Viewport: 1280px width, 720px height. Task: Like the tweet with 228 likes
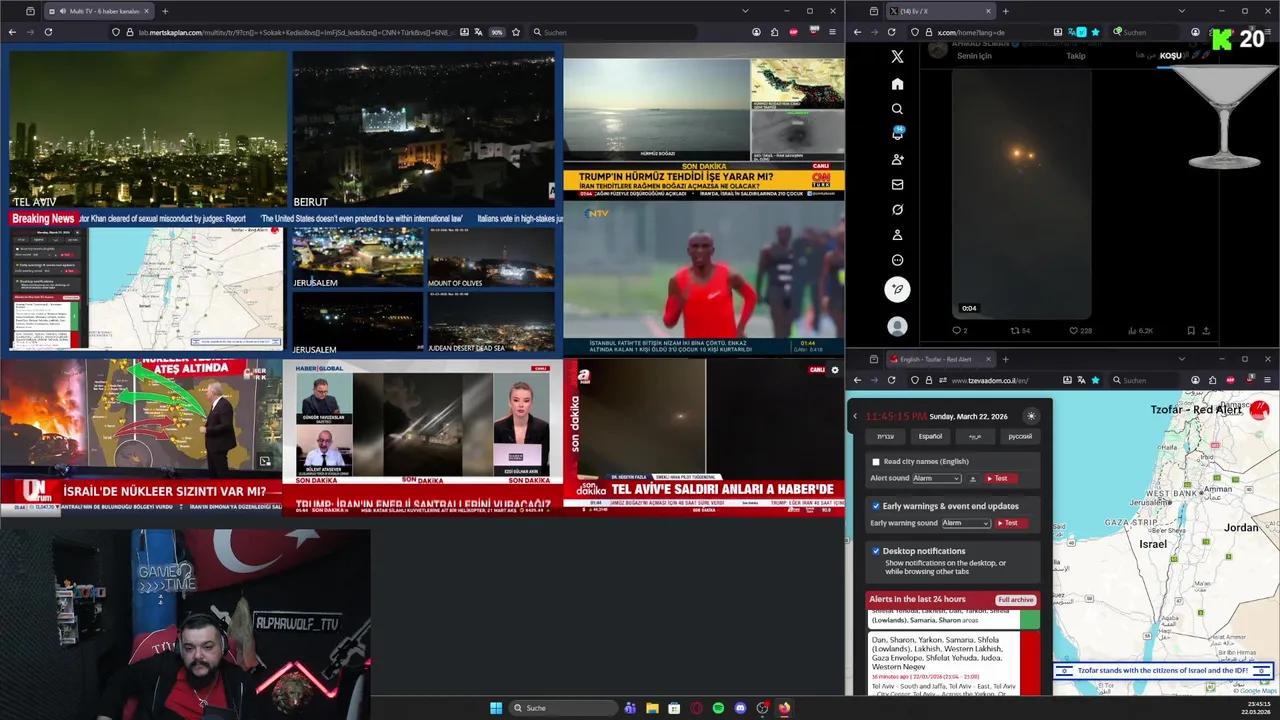1080,331
